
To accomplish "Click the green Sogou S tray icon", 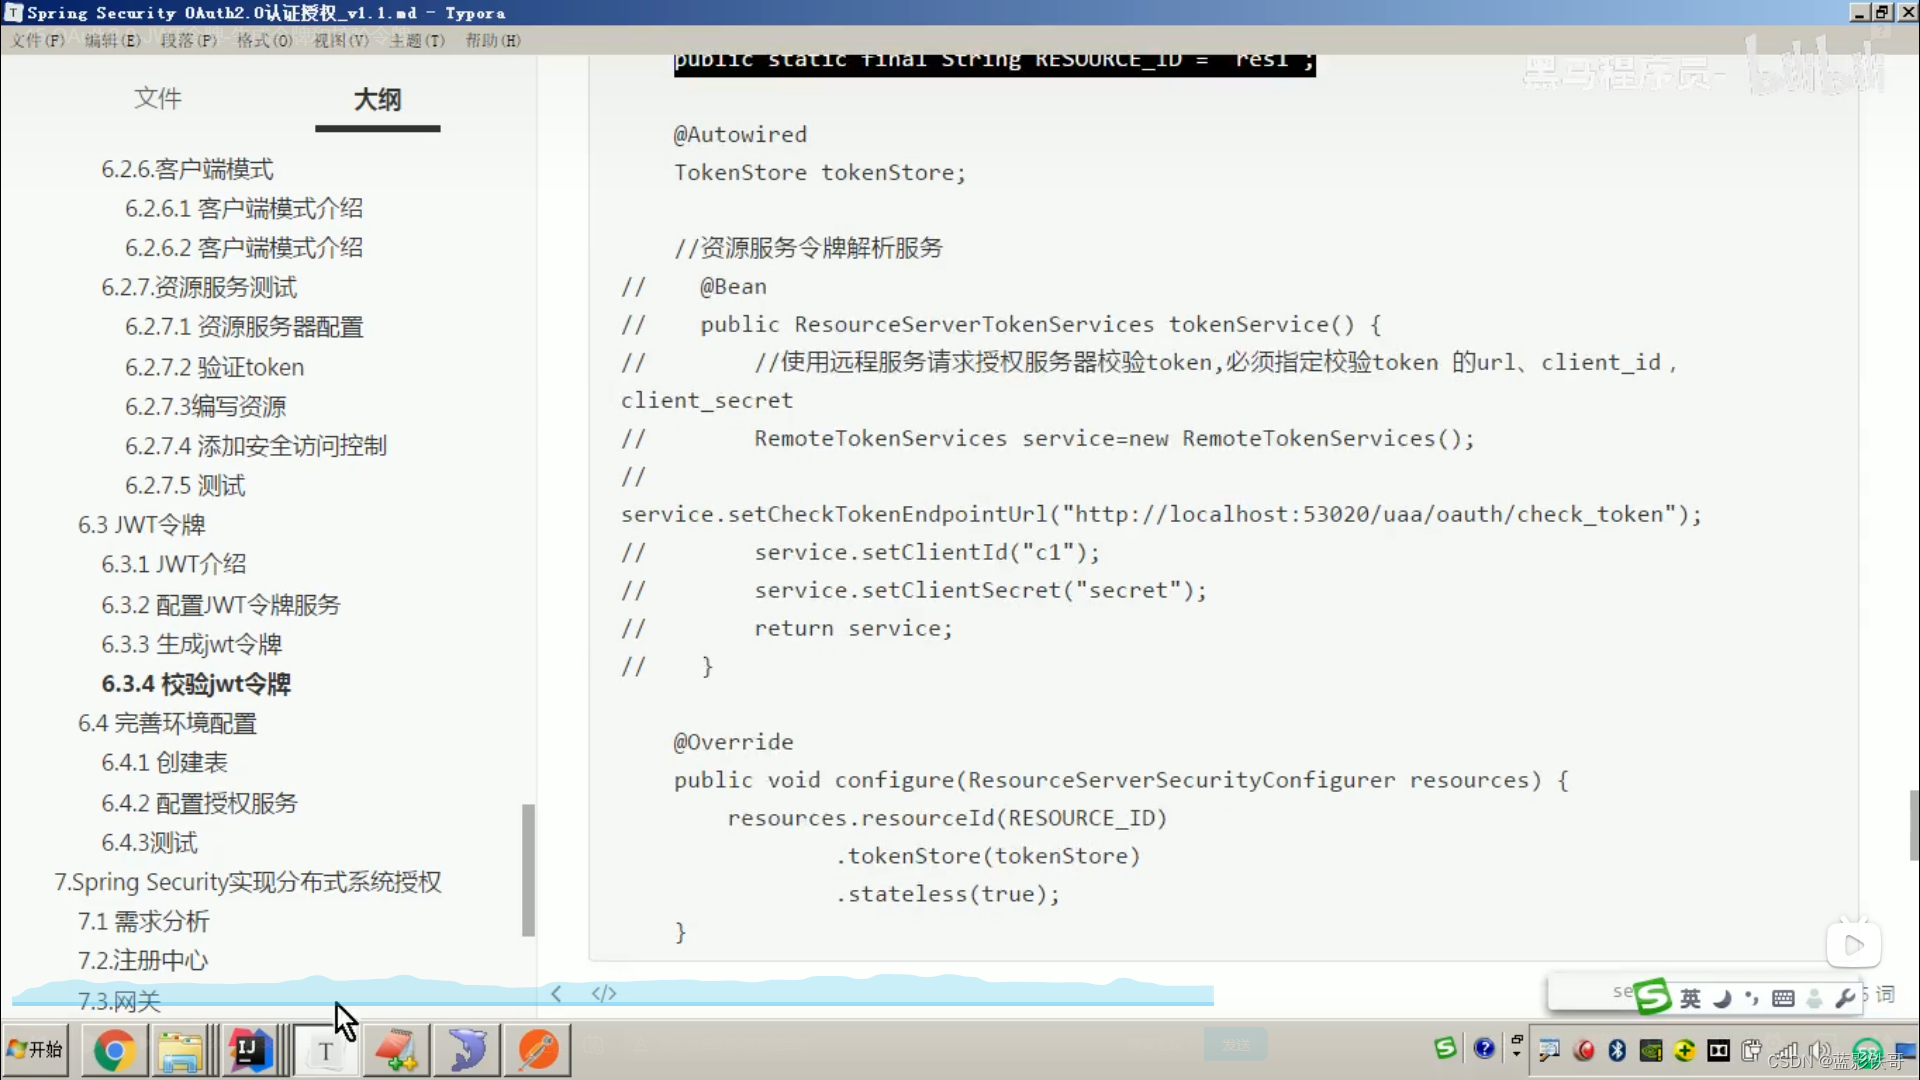I will (x=1445, y=1048).
